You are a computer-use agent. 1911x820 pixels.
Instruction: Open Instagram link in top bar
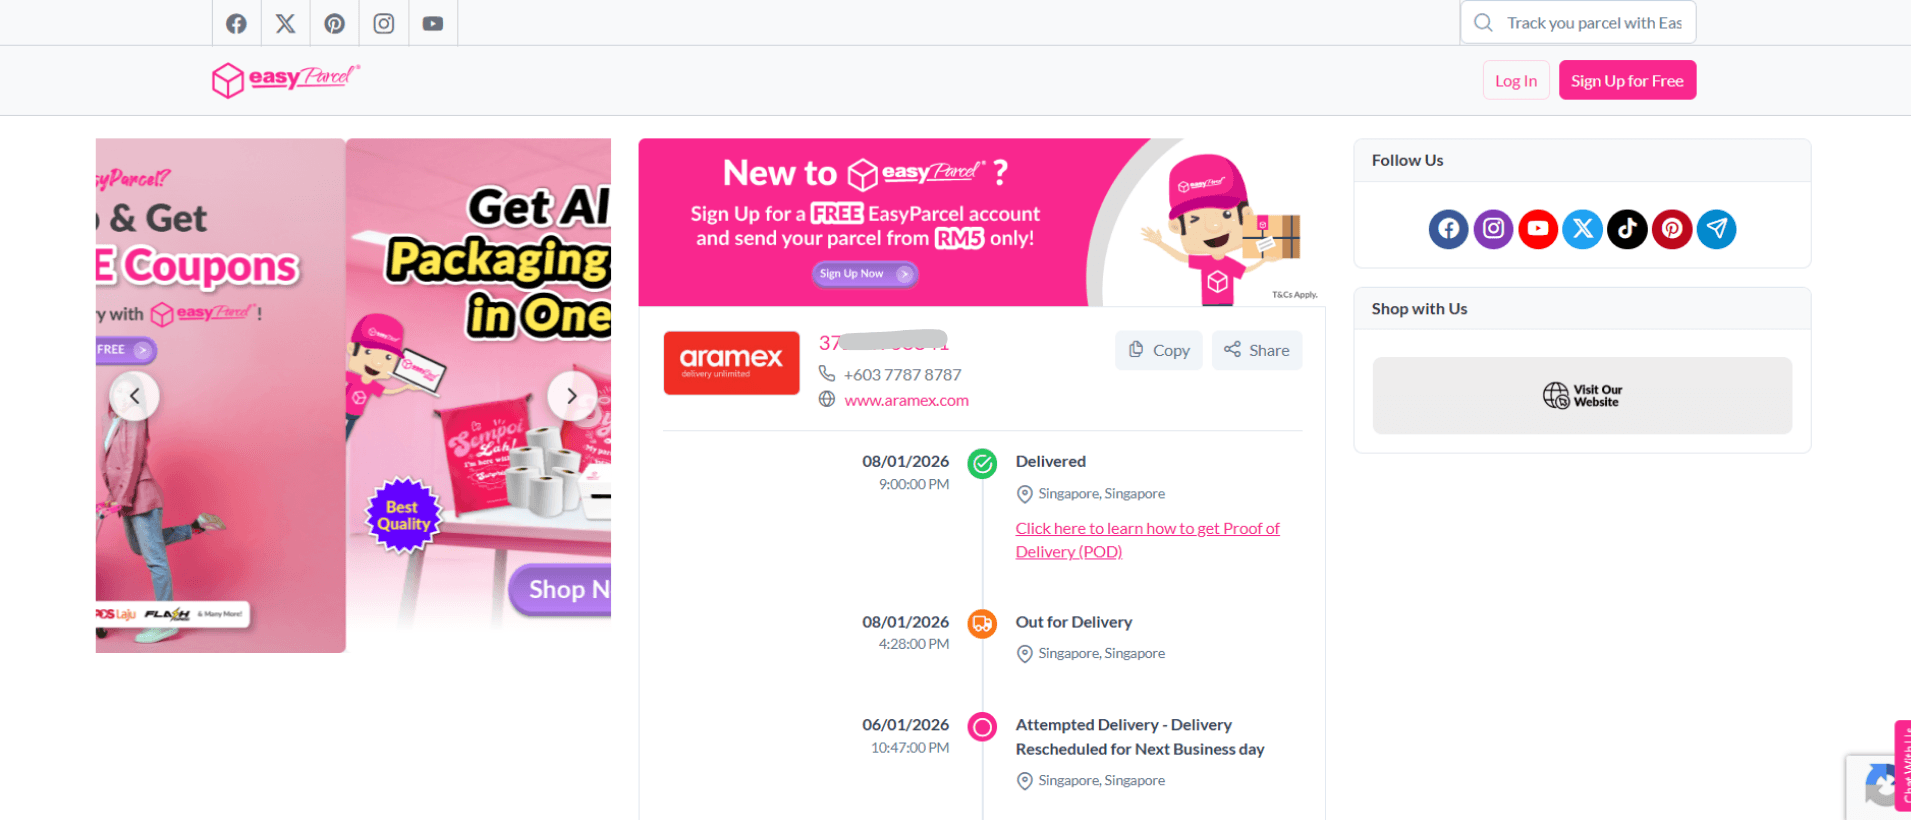384,23
